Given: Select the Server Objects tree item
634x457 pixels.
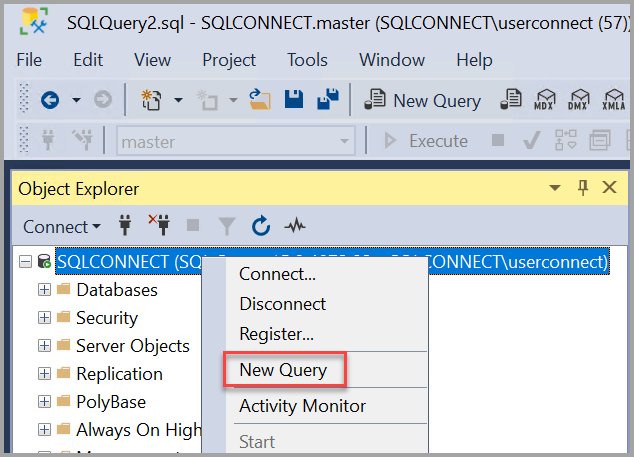Looking at the screenshot, I should (x=133, y=346).
